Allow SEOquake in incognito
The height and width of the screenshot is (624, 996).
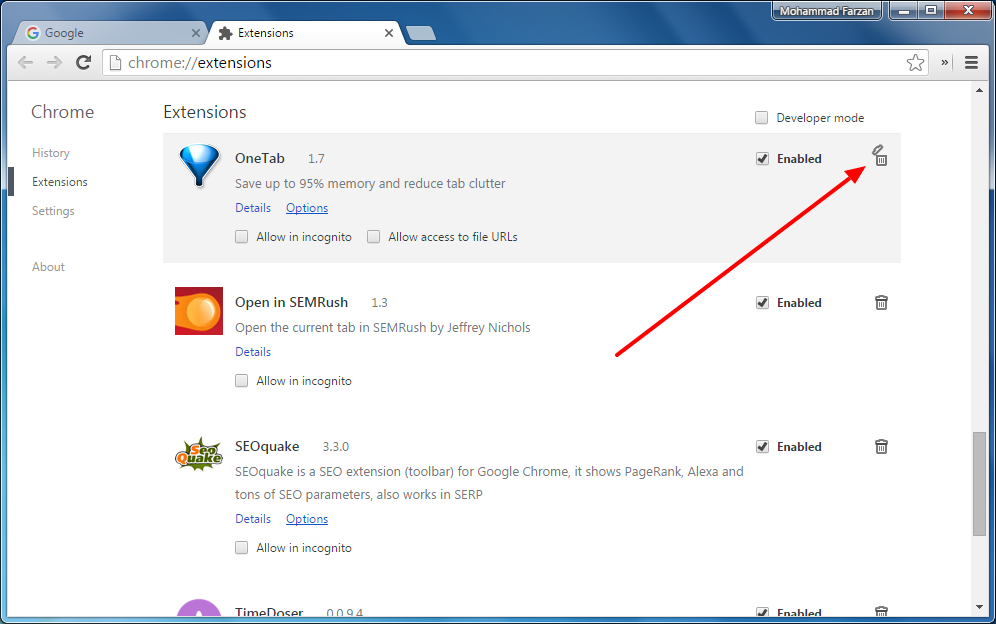click(x=241, y=548)
